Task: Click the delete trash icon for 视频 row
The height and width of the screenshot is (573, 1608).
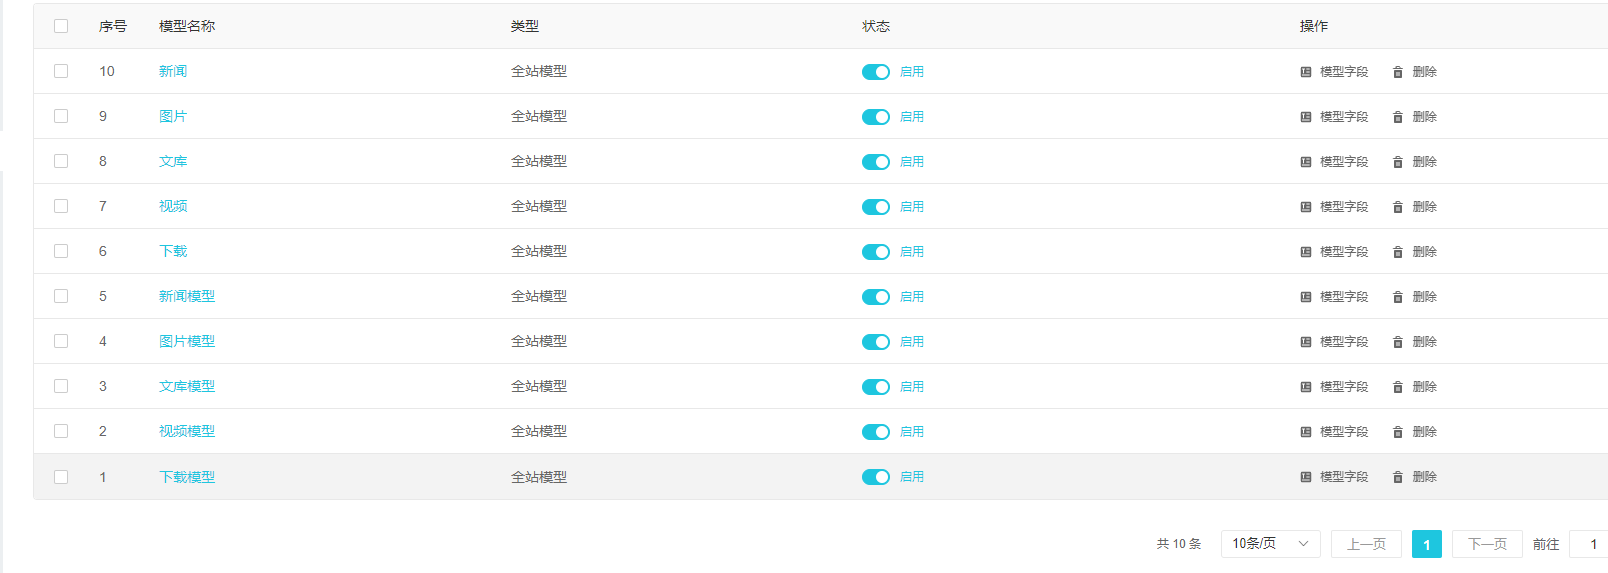Action: point(1397,207)
